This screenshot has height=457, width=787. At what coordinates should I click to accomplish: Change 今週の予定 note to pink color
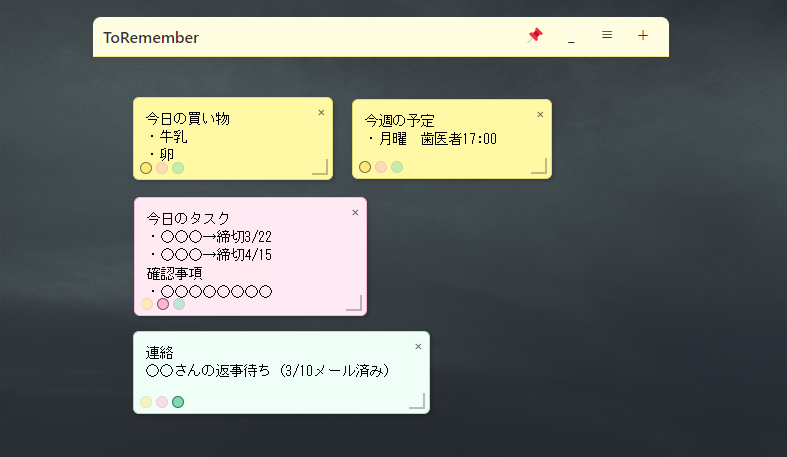[x=381, y=167]
